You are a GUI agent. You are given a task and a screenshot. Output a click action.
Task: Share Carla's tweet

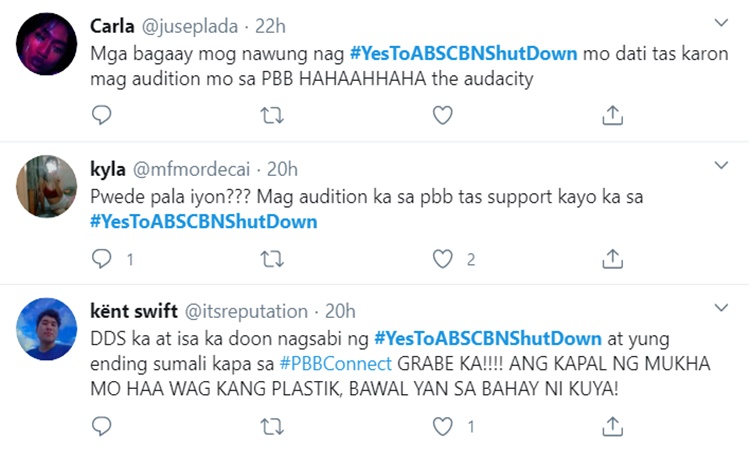tap(612, 116)
